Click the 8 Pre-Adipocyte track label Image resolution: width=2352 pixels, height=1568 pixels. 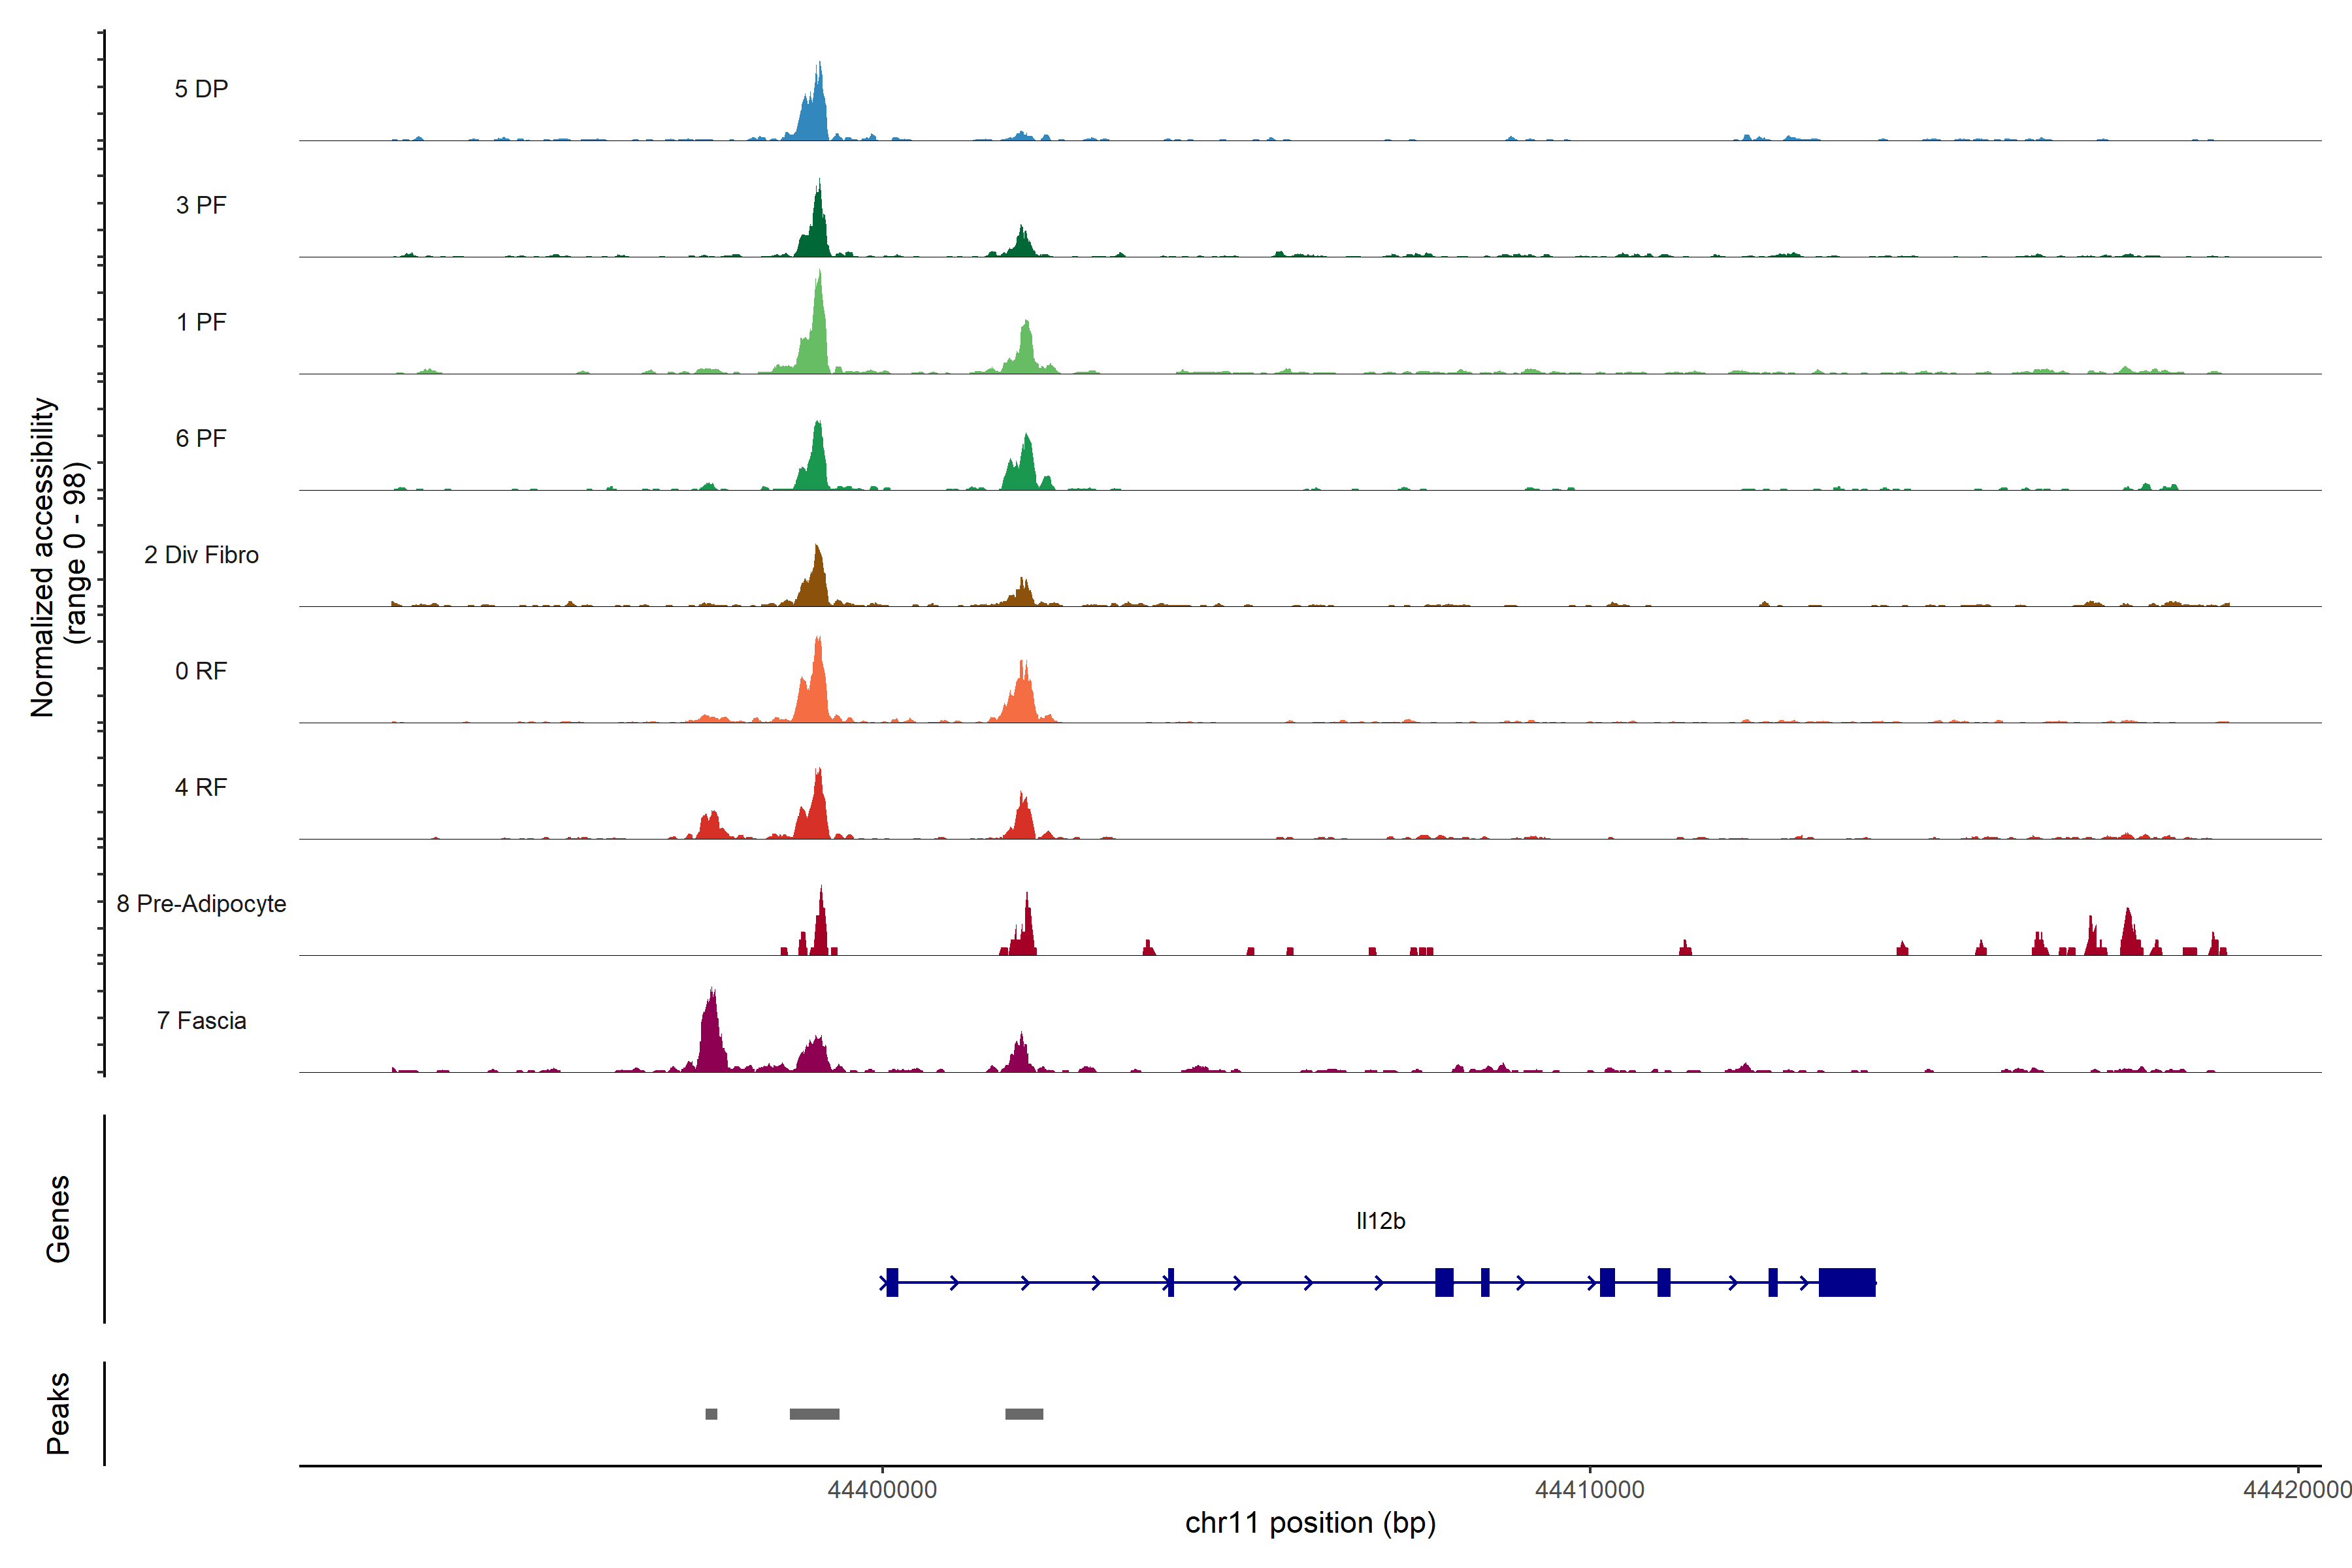point(201,904)
